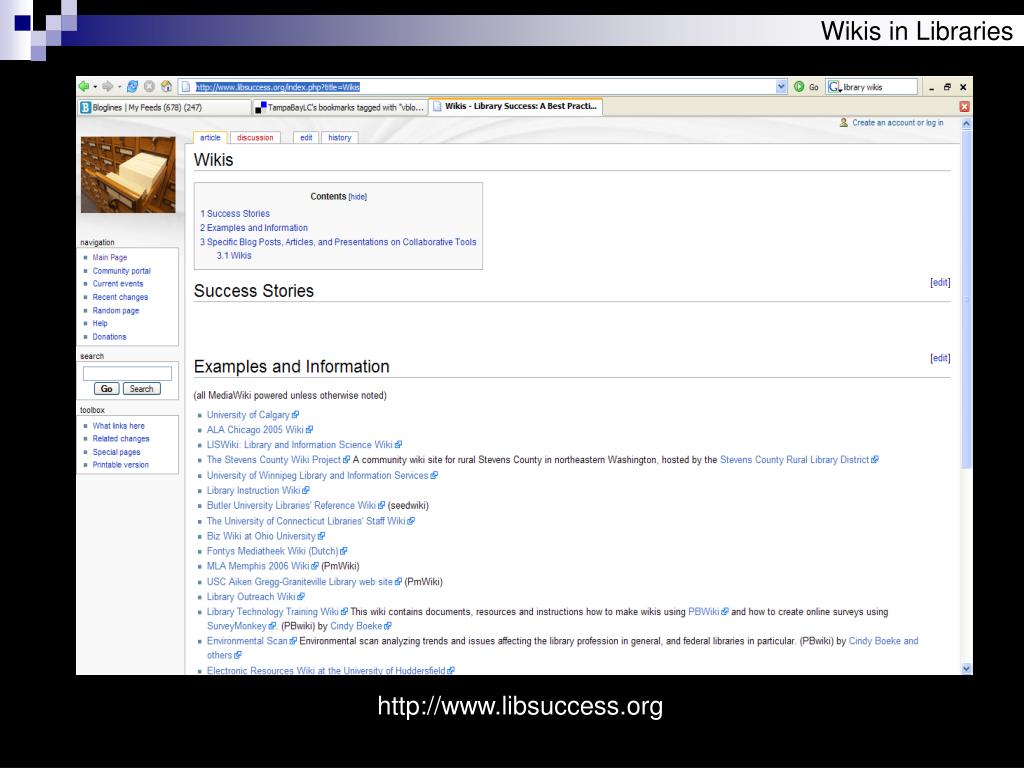Go to browser Home page icon
This screenshot has height=768, width=1024.
166,87
